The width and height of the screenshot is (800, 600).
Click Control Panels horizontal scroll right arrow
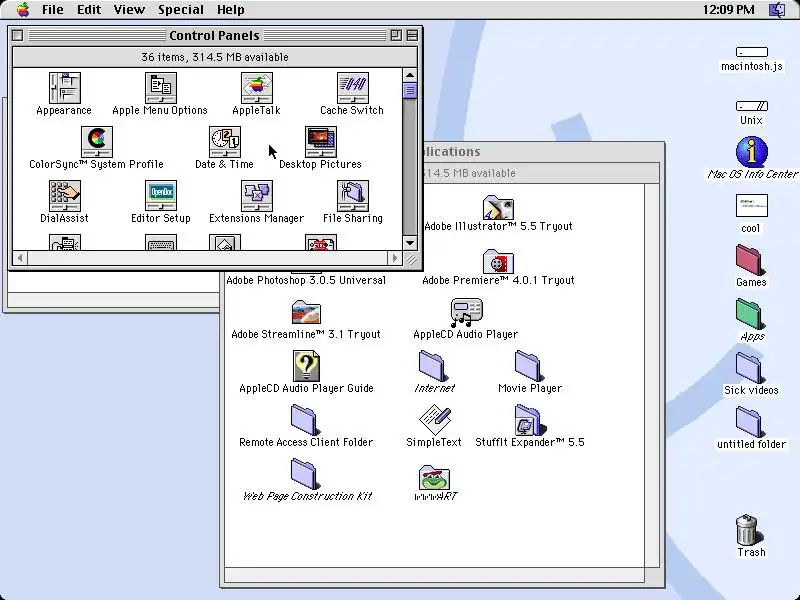tap(394, 258)
